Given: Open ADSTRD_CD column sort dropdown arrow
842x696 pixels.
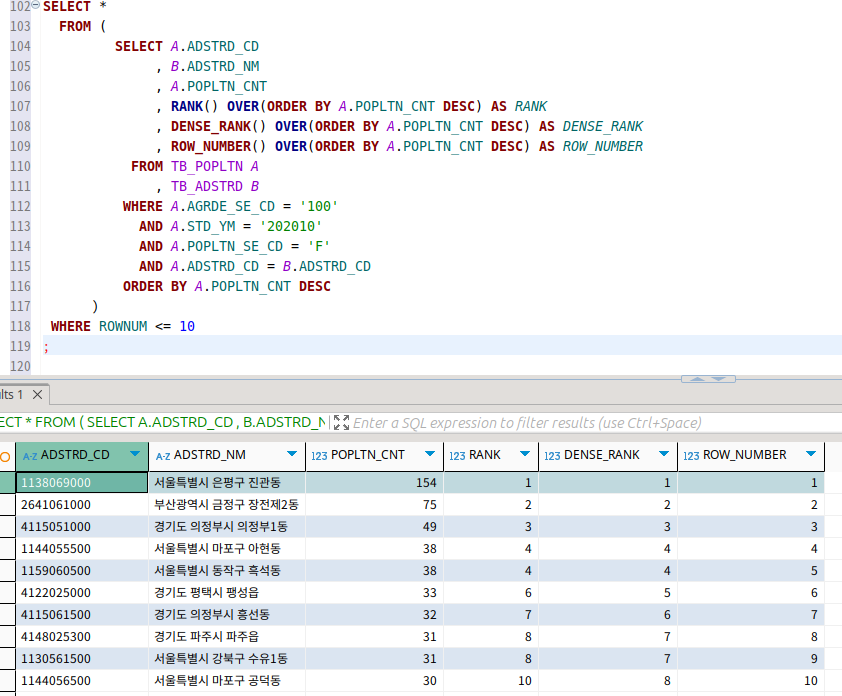Looking at the screenshot, I should click(x=135, y=454).
